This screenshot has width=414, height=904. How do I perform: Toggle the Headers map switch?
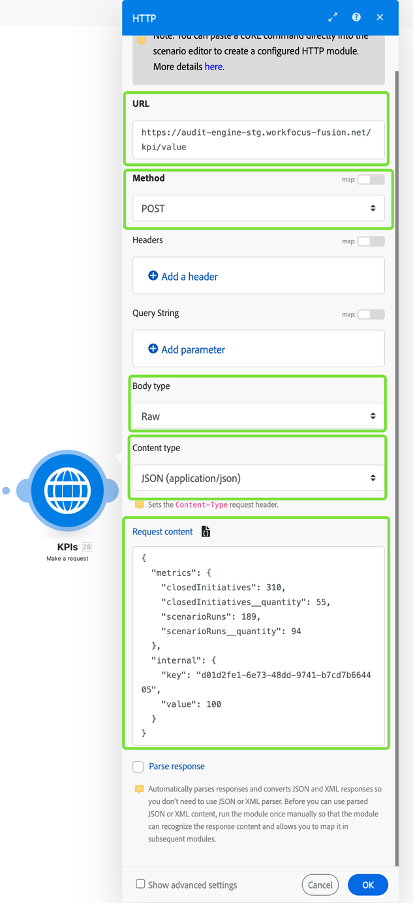[371, 241]
